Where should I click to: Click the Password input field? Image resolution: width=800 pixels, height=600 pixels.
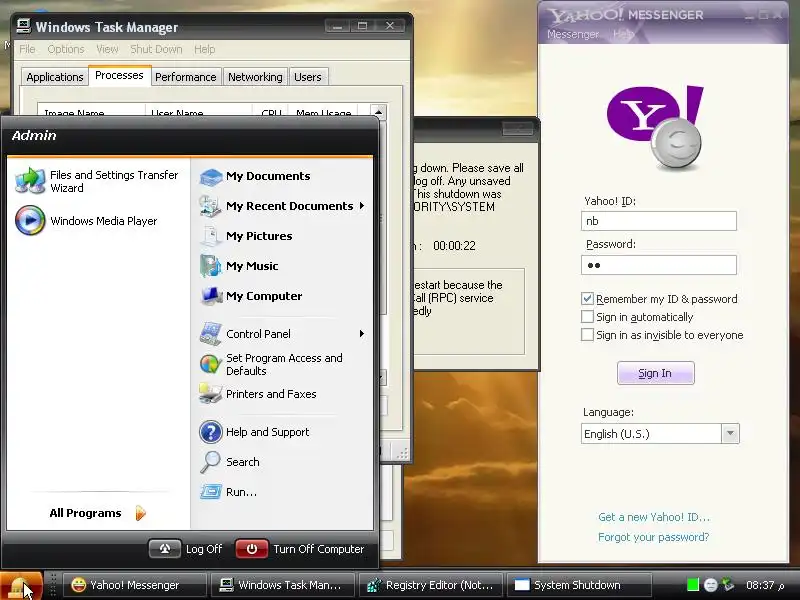(659, 265)
